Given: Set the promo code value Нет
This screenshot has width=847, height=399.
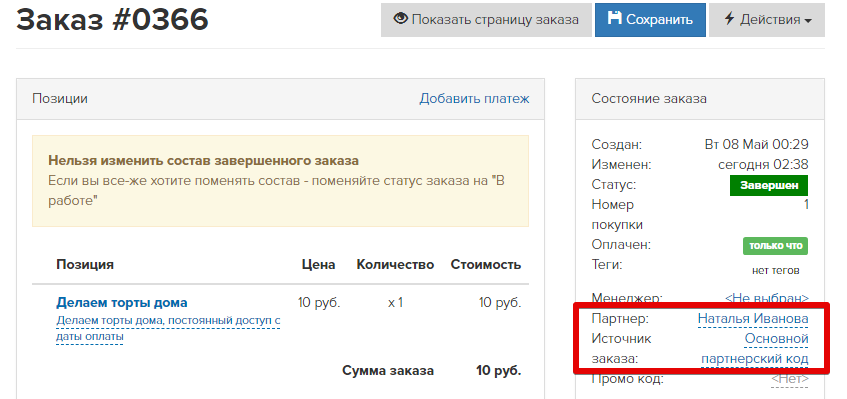Looking at the screenshot, I should (790, 379).
